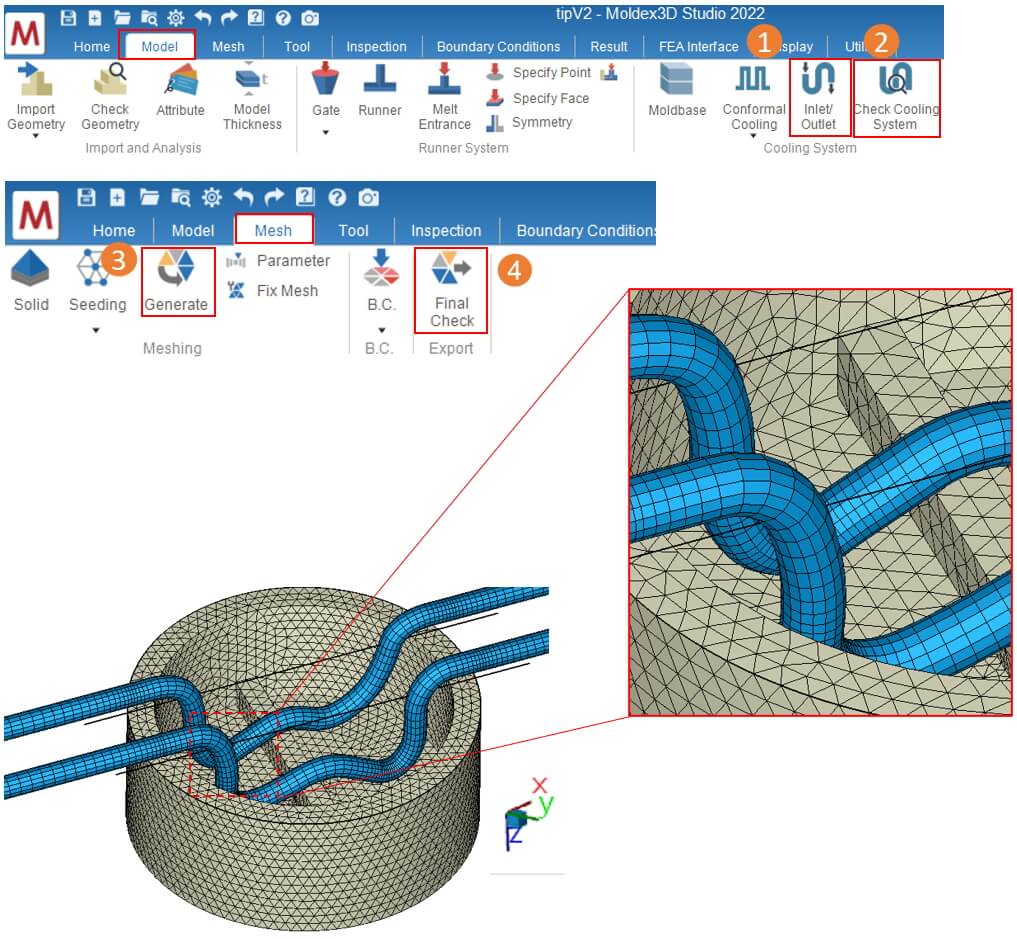Open the Inspection tab in tipV2 window

pos(376,47)
